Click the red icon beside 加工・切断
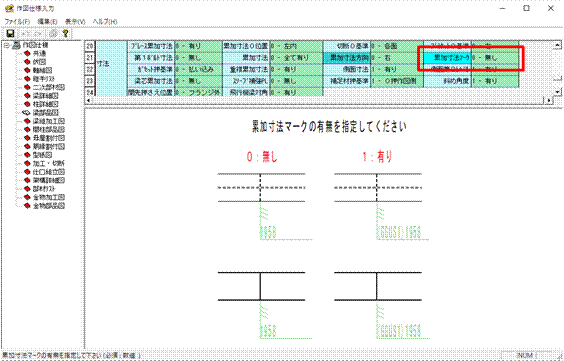The height and width of the screenshot is (361, 564). [27, 164]
